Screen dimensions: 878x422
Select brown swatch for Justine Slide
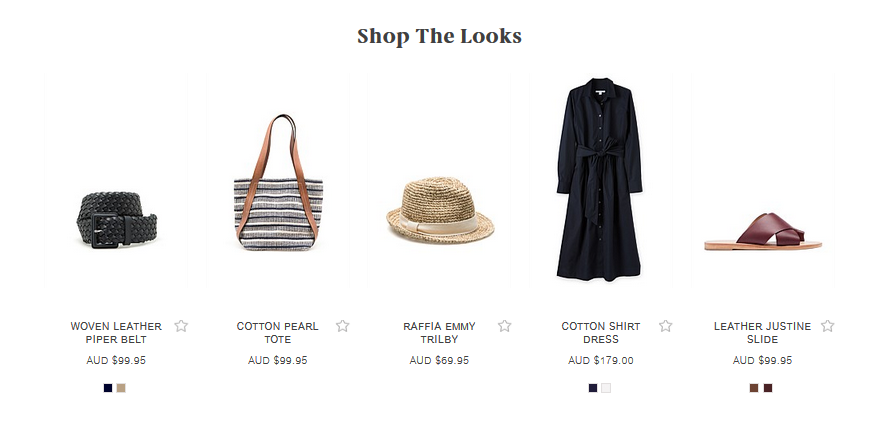[754, 388]
